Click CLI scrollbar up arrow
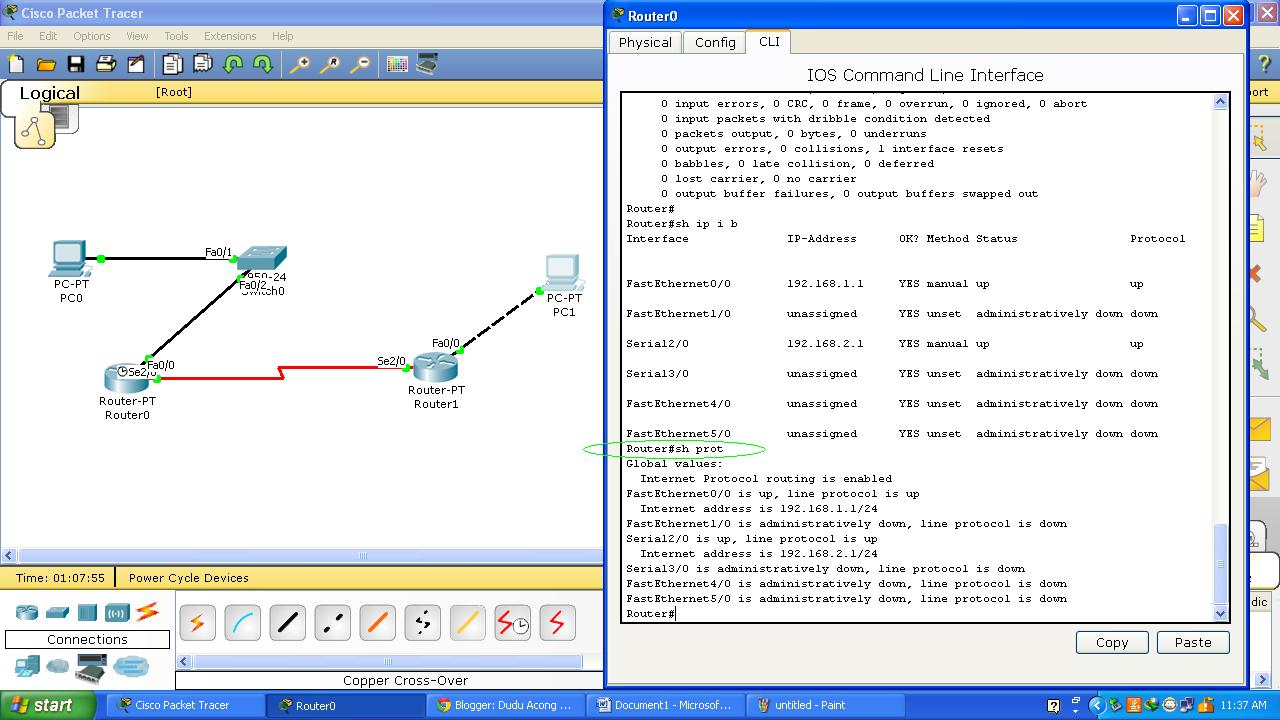1280x720 pixels. (x=1221, y=102)
